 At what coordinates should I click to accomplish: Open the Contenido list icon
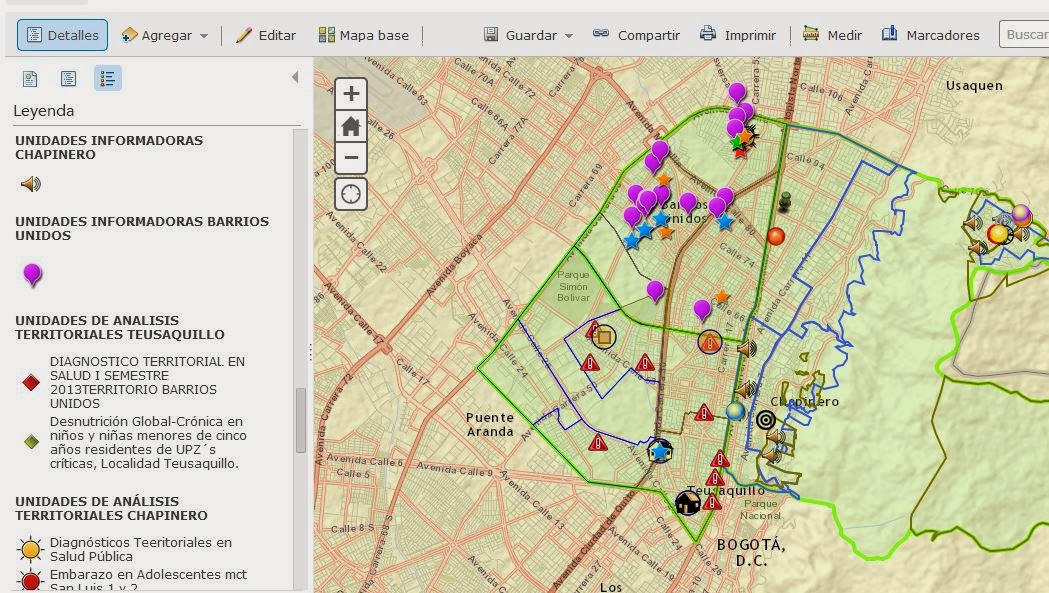(x=68, y=77)
